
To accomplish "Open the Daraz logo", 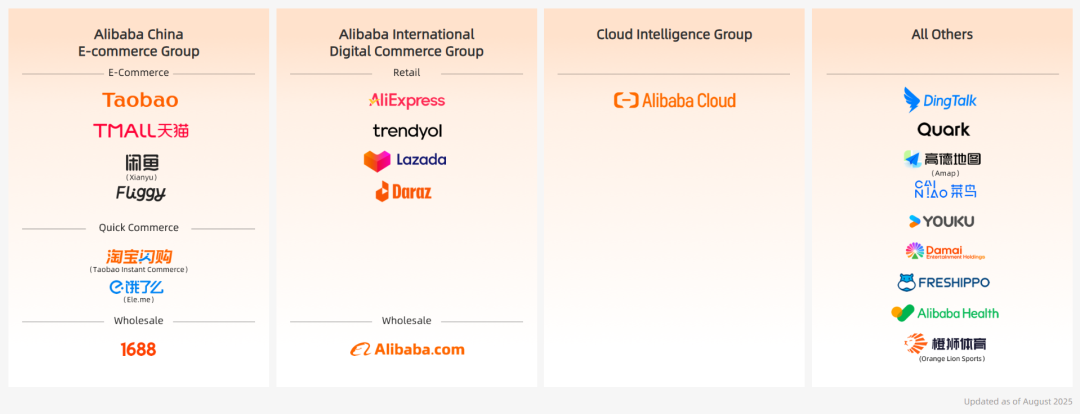I will (404, 191).
